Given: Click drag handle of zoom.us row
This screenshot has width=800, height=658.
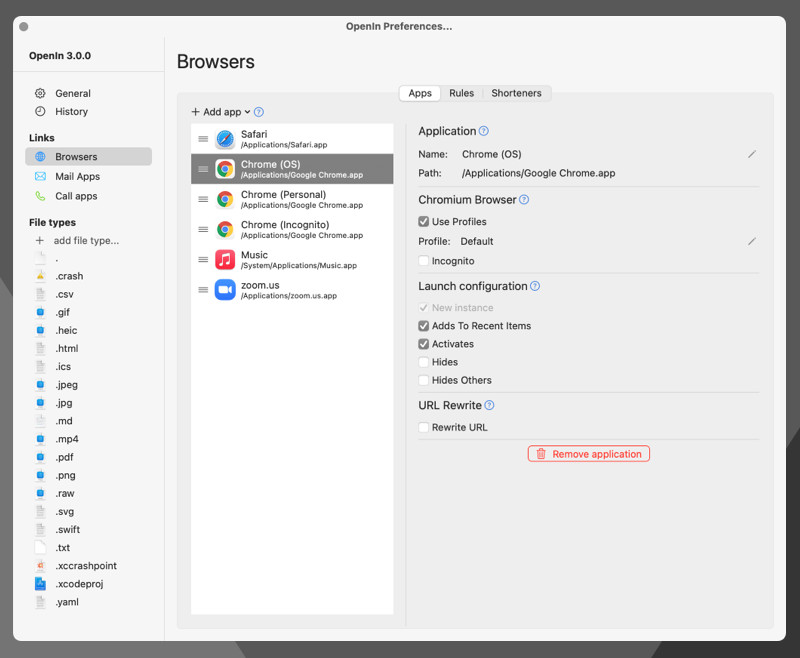Looking at the screenshot, I should (203, 290).
